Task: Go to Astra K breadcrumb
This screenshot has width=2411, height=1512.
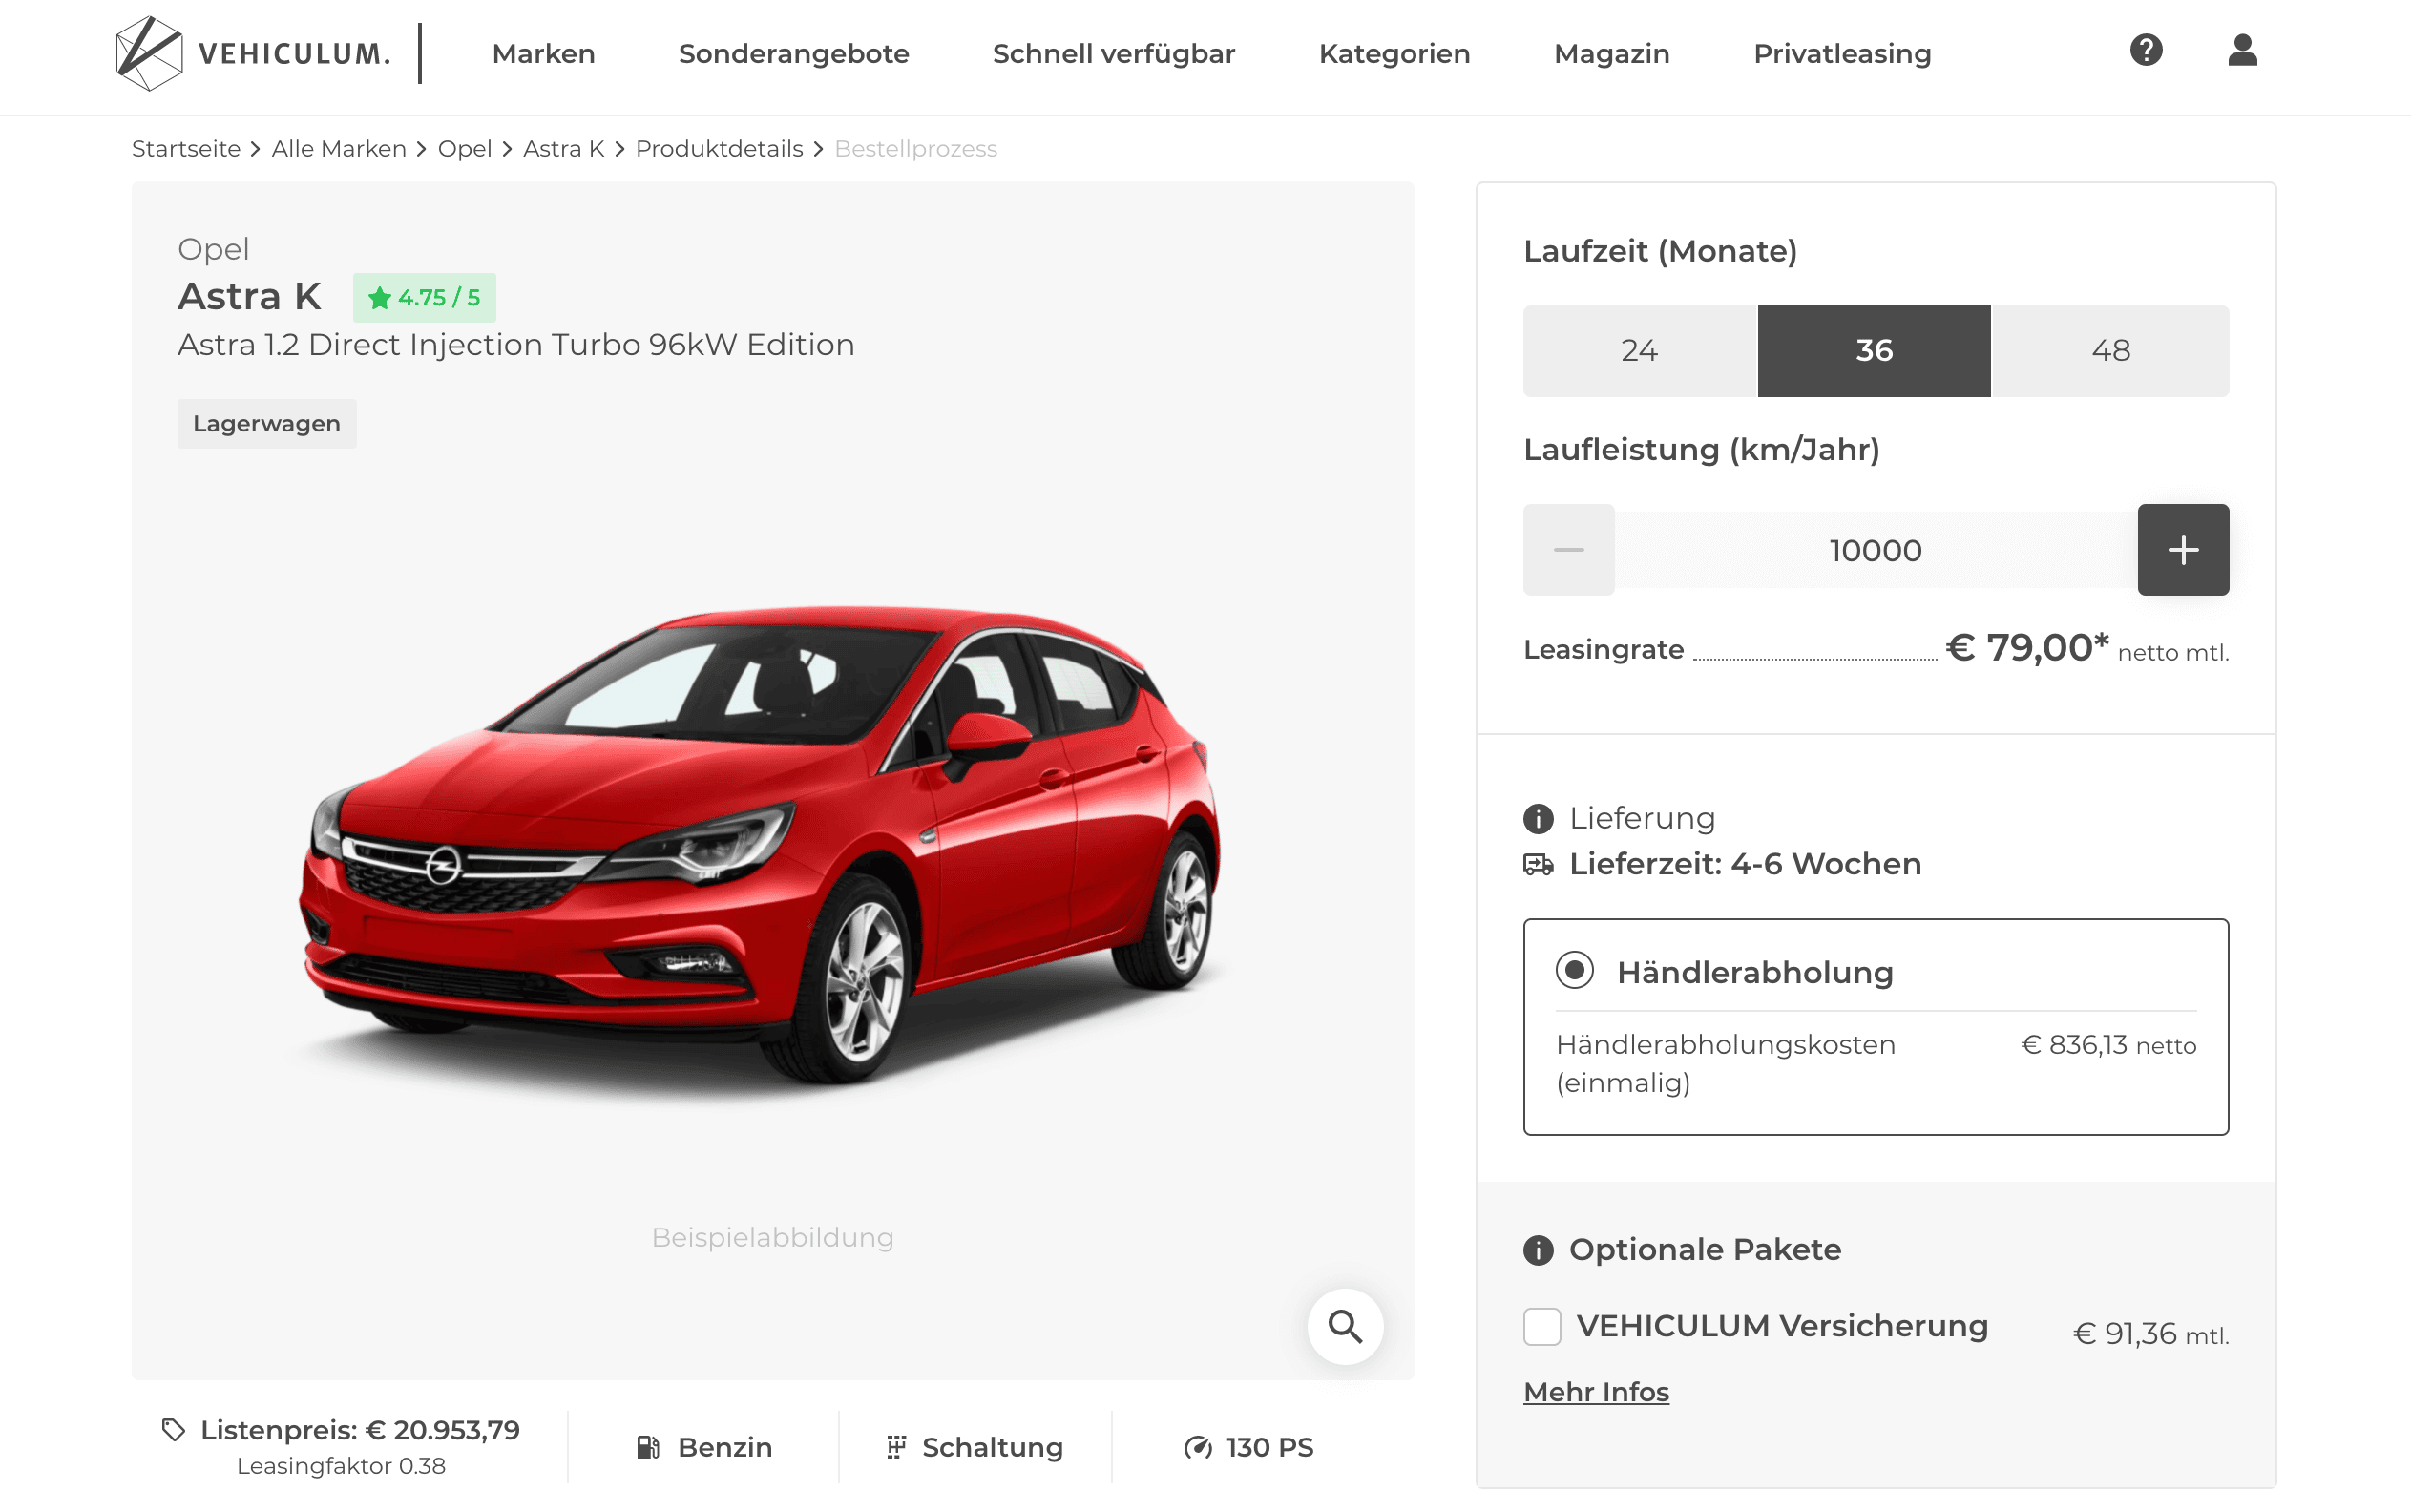Action: [x=564, y=149]
